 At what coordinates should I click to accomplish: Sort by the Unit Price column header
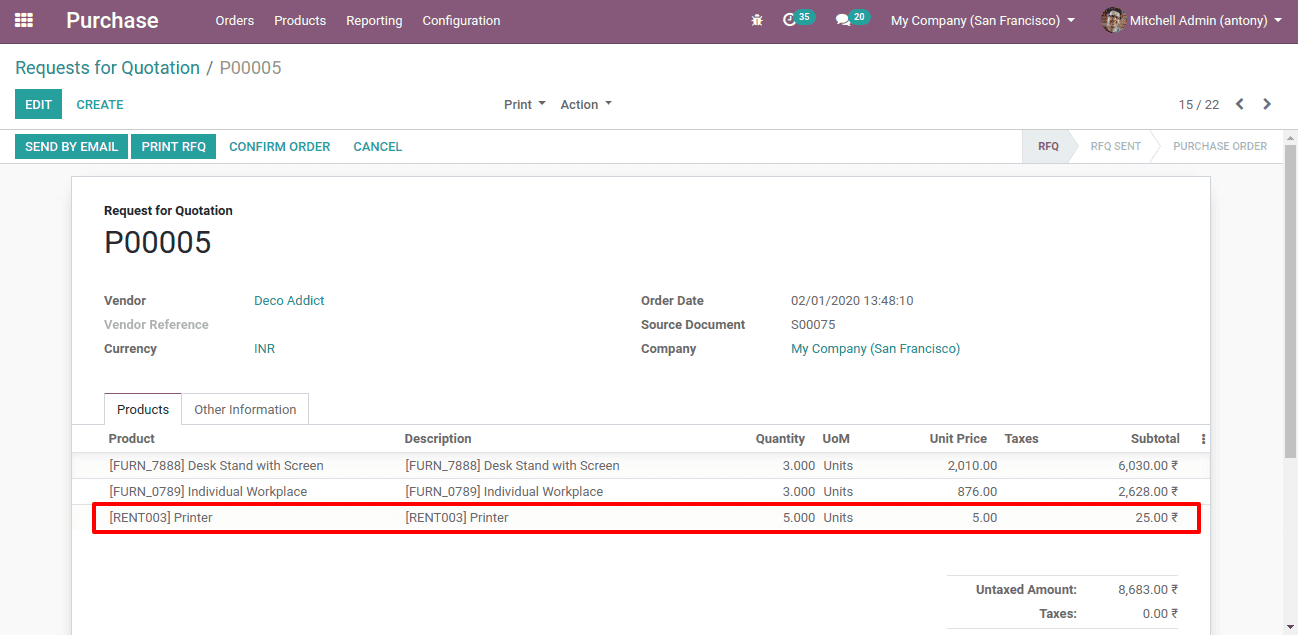point(958,438)
